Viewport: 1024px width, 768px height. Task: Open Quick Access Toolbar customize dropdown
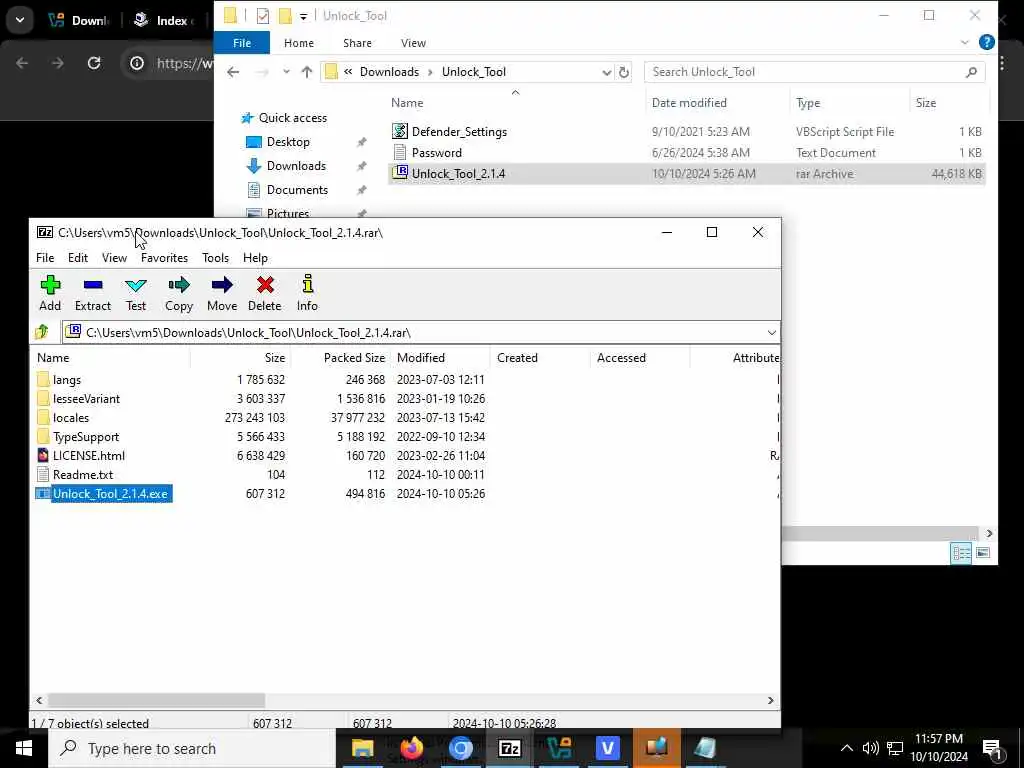tap(303, 16)
